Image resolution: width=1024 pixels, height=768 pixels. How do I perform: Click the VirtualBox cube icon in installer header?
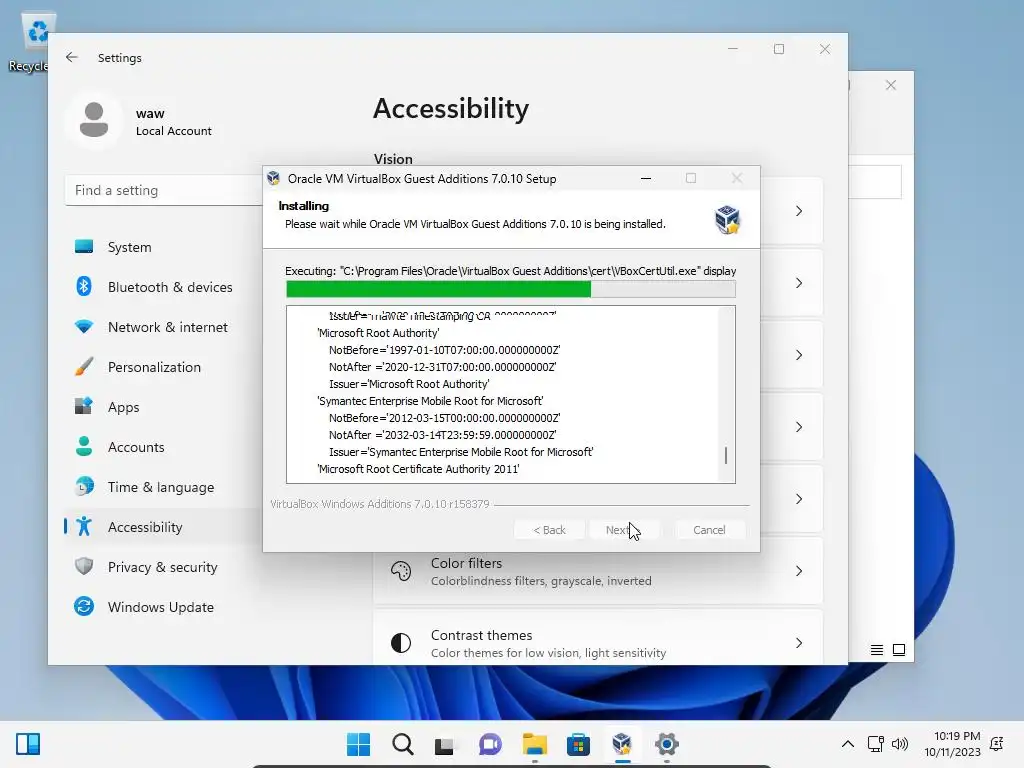coord(727,219)
